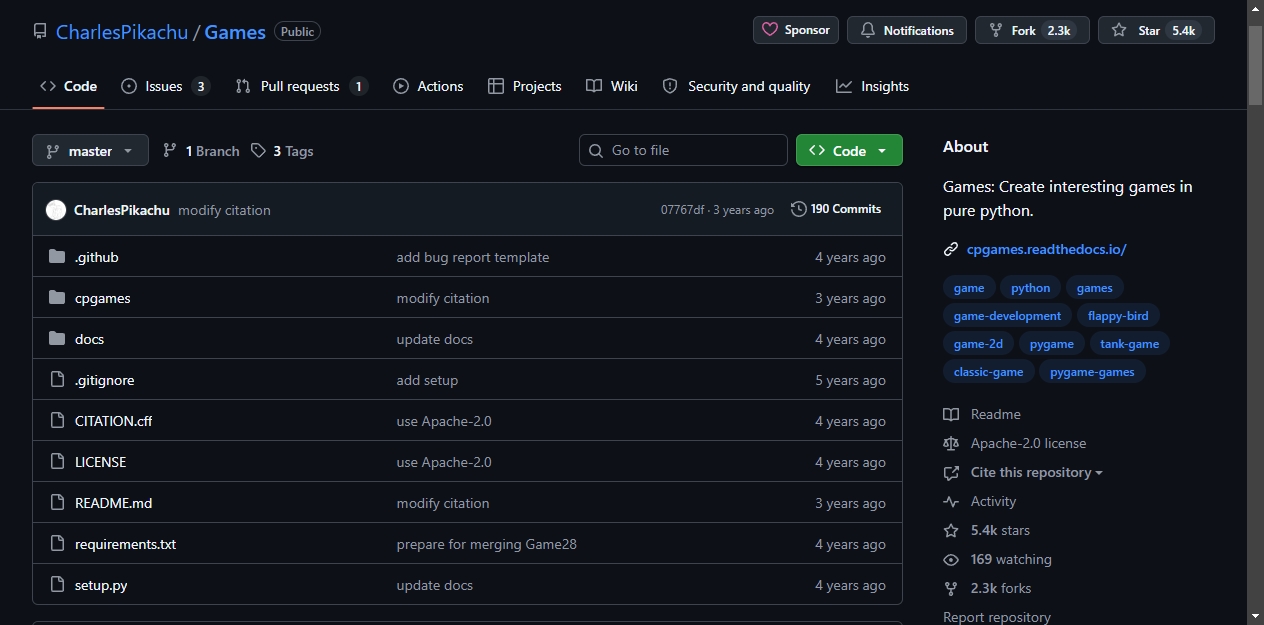1264x625 pixels.
Task: View the 190 Commits history link
Action: pos(836,209)
